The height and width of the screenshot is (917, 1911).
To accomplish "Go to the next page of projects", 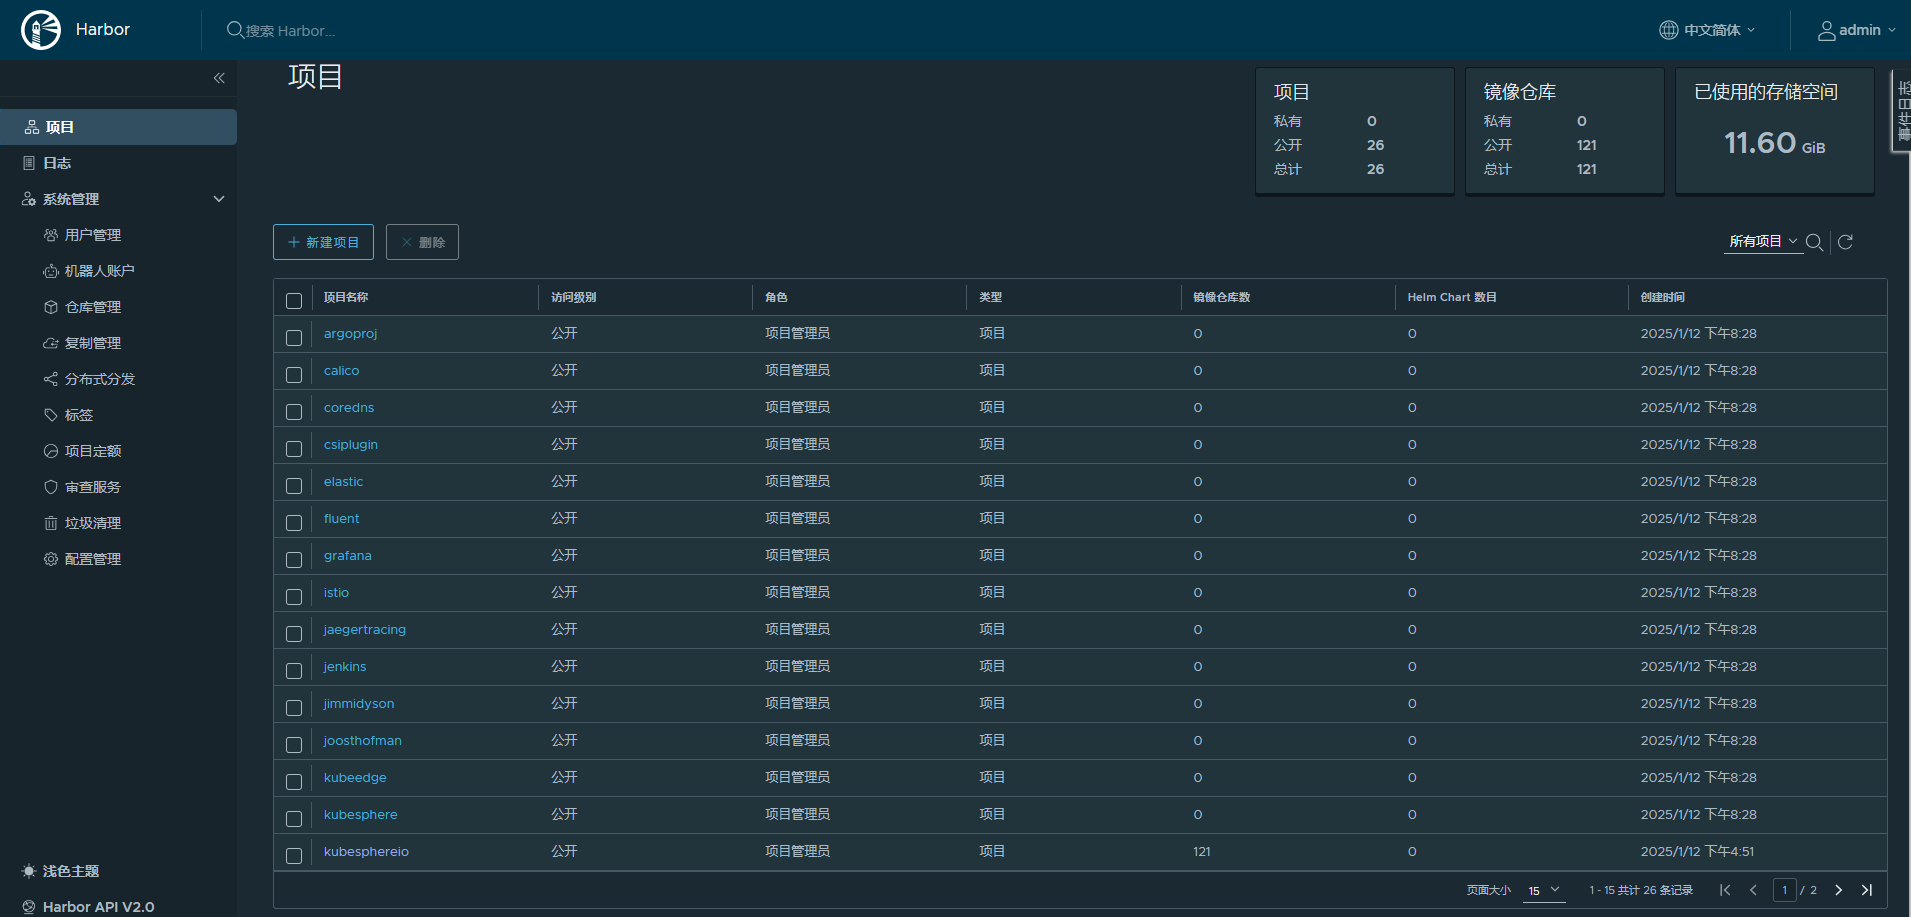I will [x=1838, y=890].
